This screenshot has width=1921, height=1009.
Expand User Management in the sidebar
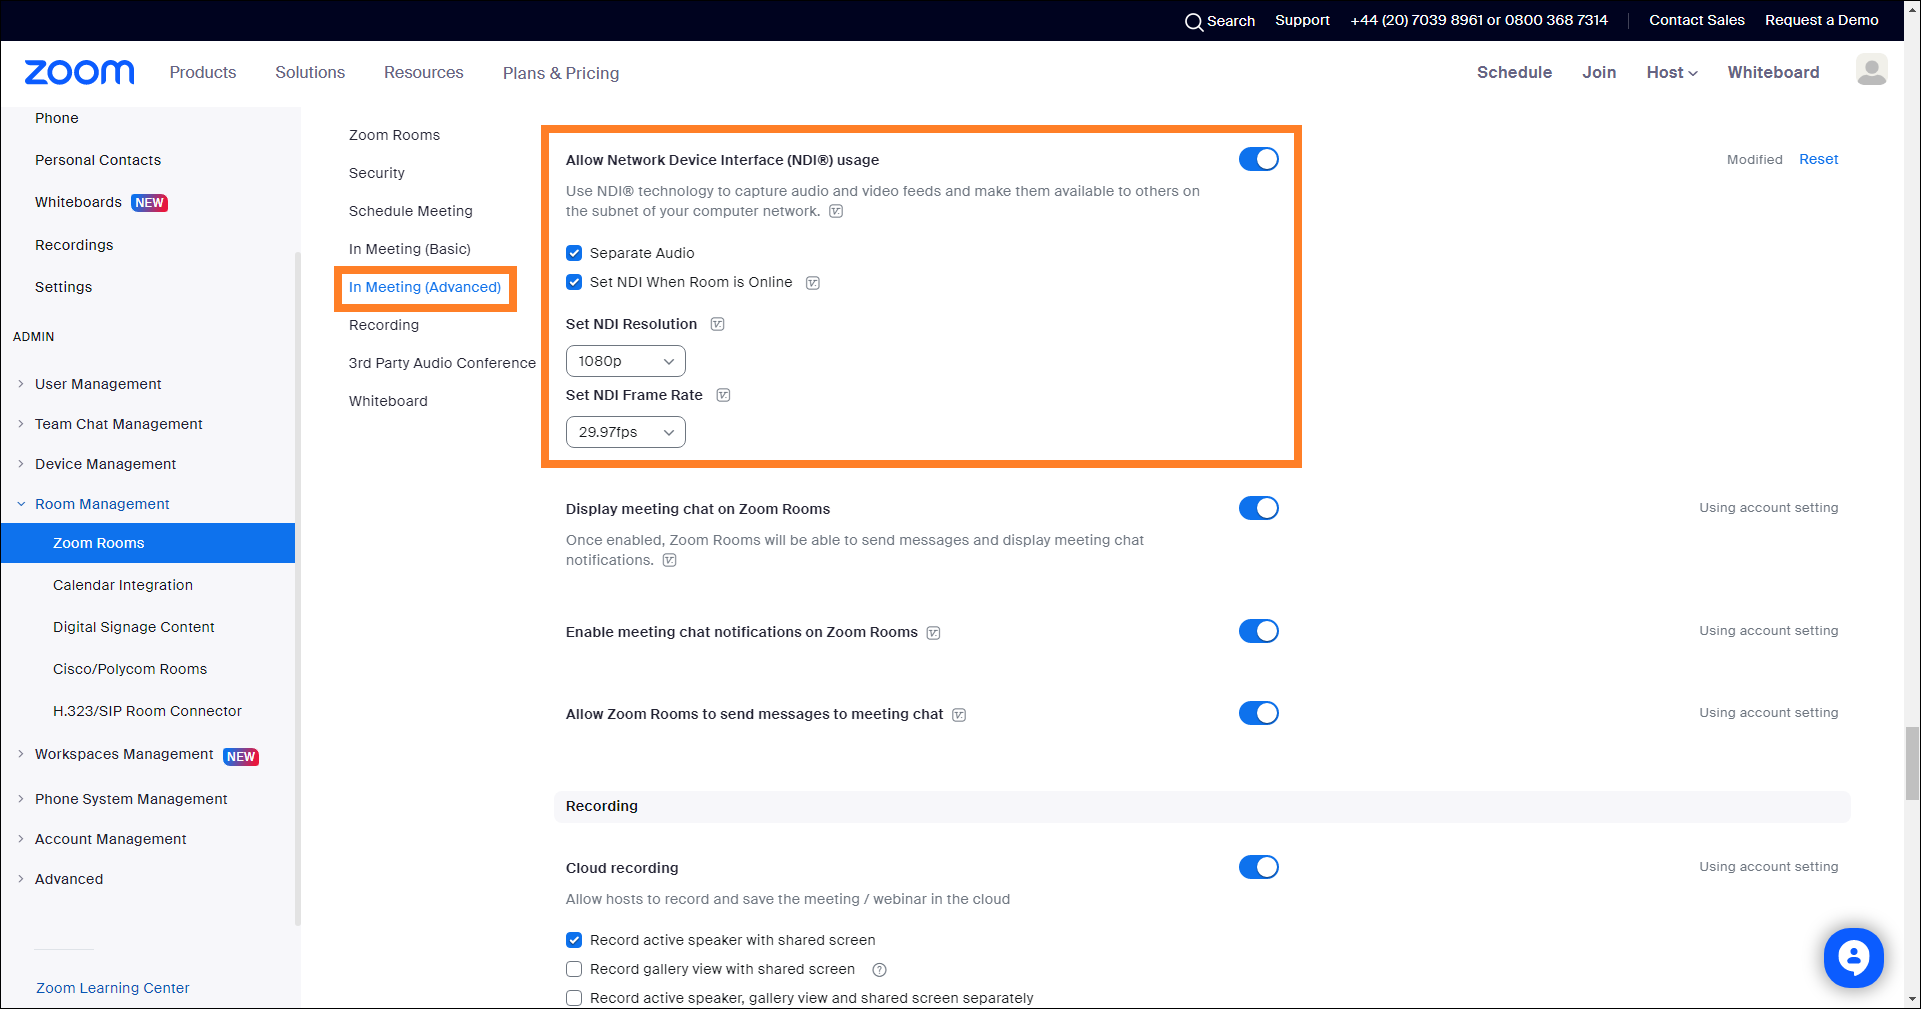pos(98,384)
